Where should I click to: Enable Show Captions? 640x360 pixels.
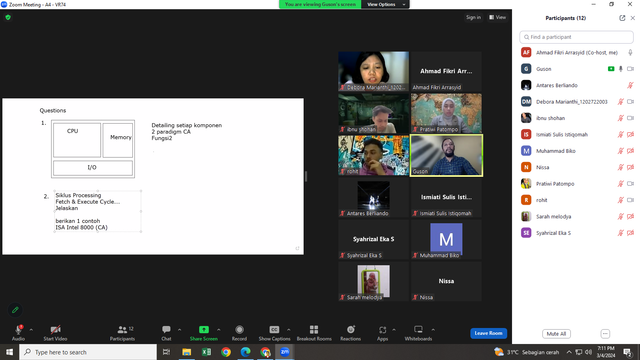tap(274, 333)
